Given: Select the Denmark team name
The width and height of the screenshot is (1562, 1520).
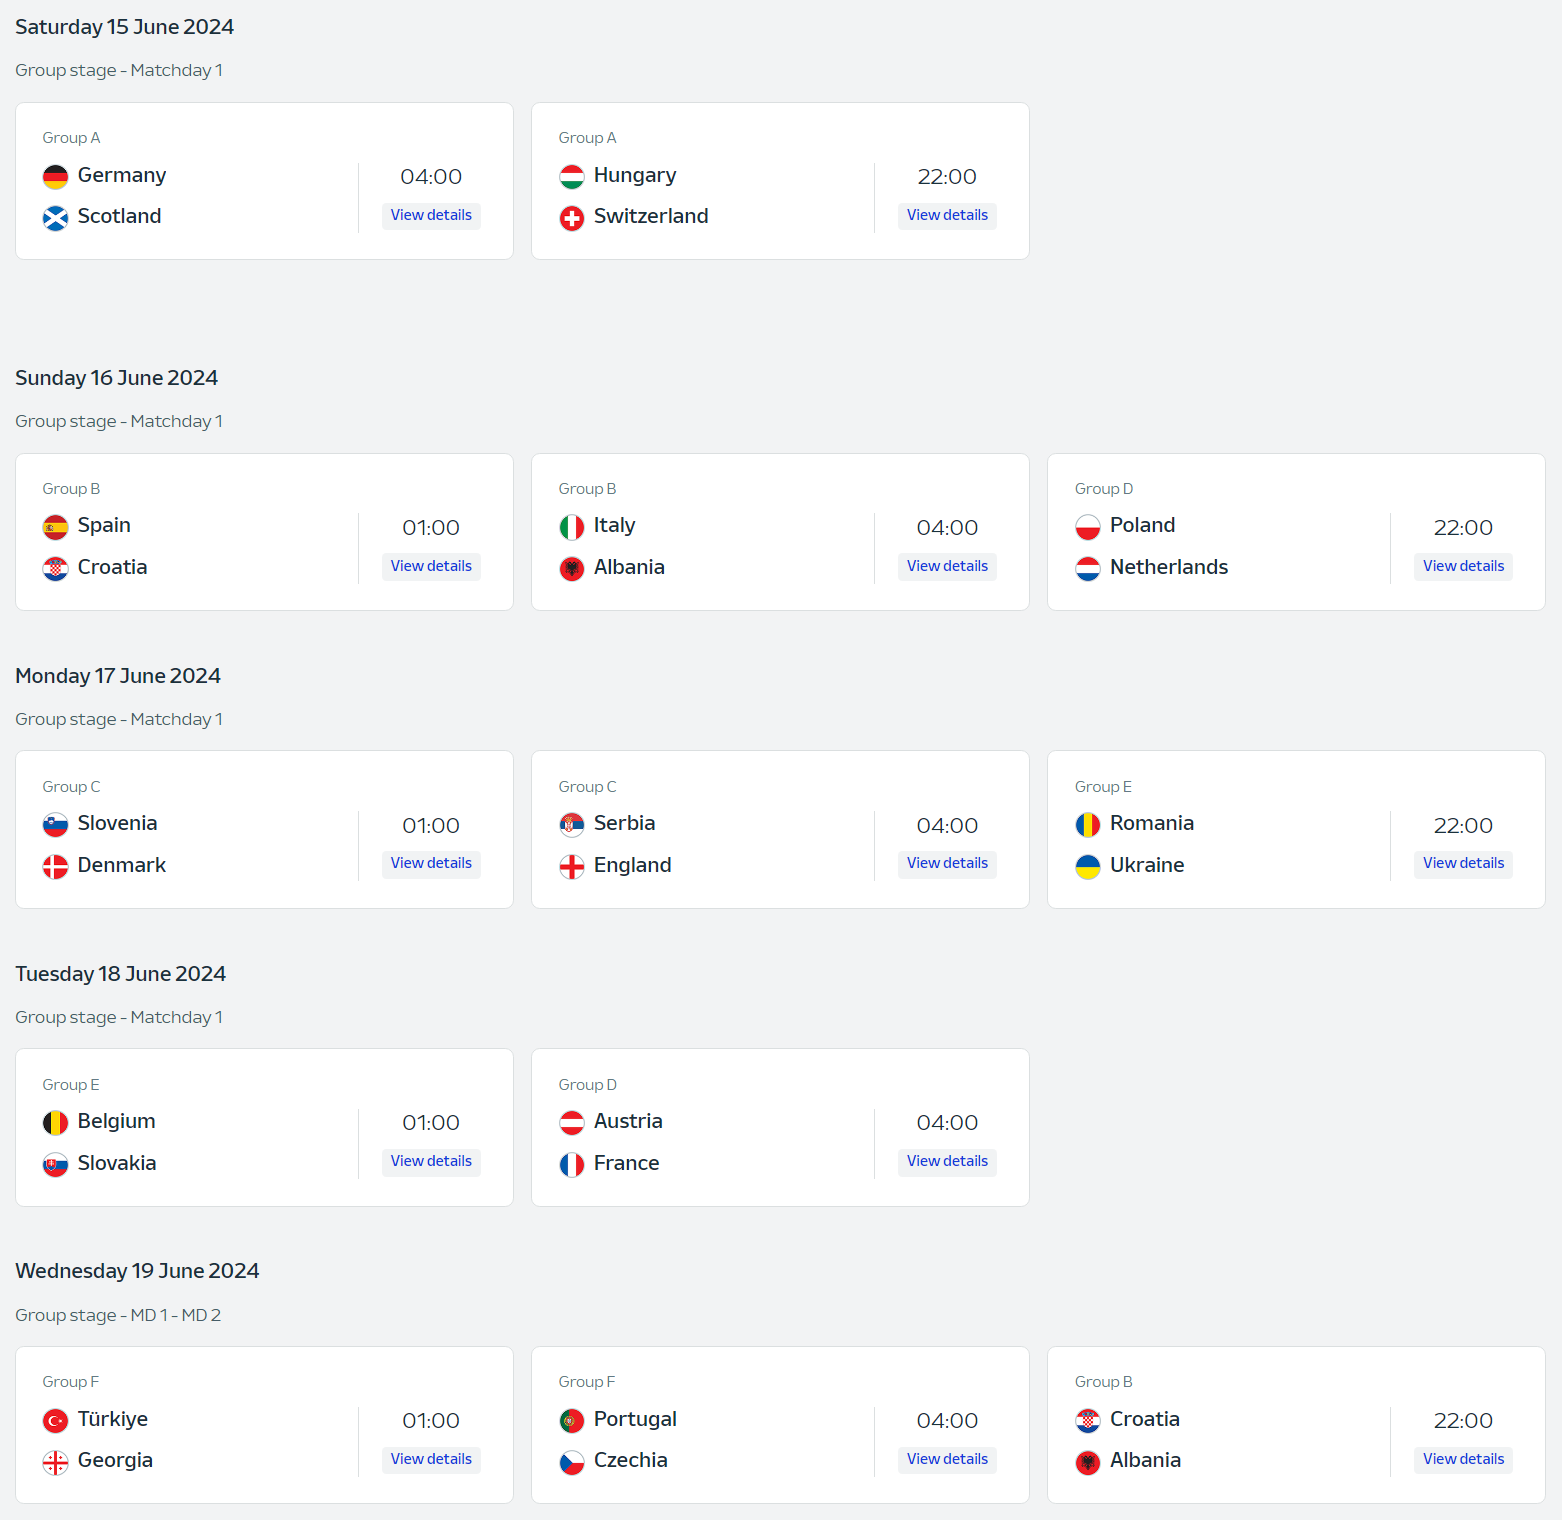Looking at the screenshot, I should point(122,865).
